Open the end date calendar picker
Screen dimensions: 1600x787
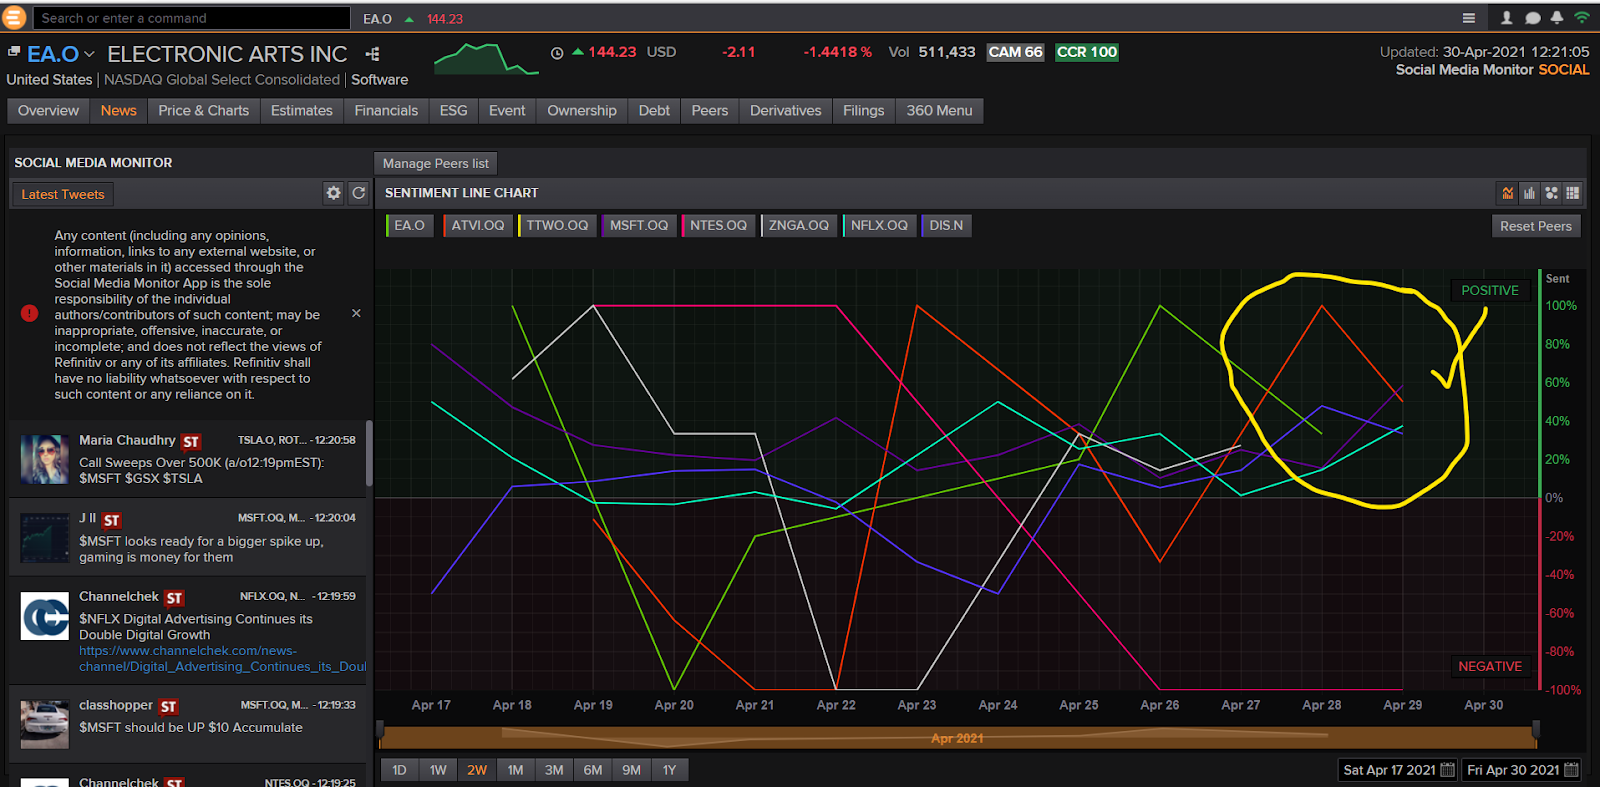pos(1571,770)
